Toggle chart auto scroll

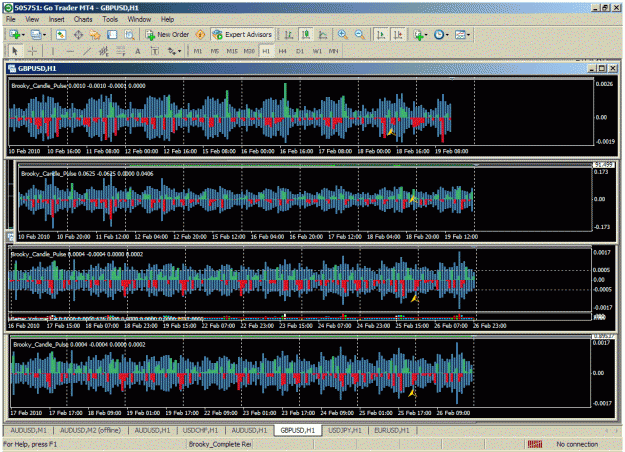pyautogui.click(x=381, y=35)
